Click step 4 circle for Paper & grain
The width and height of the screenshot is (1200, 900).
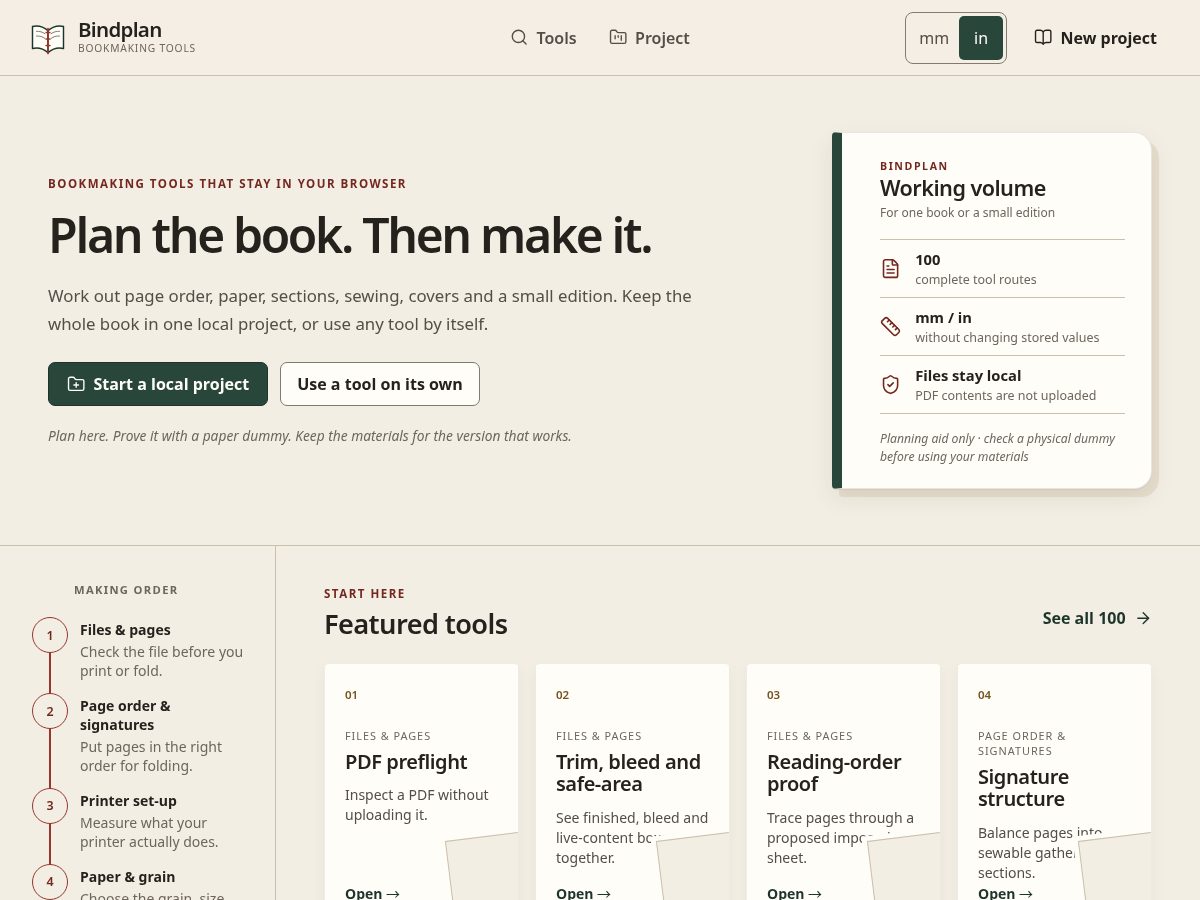pyautogui.click(x=50, y=882)
